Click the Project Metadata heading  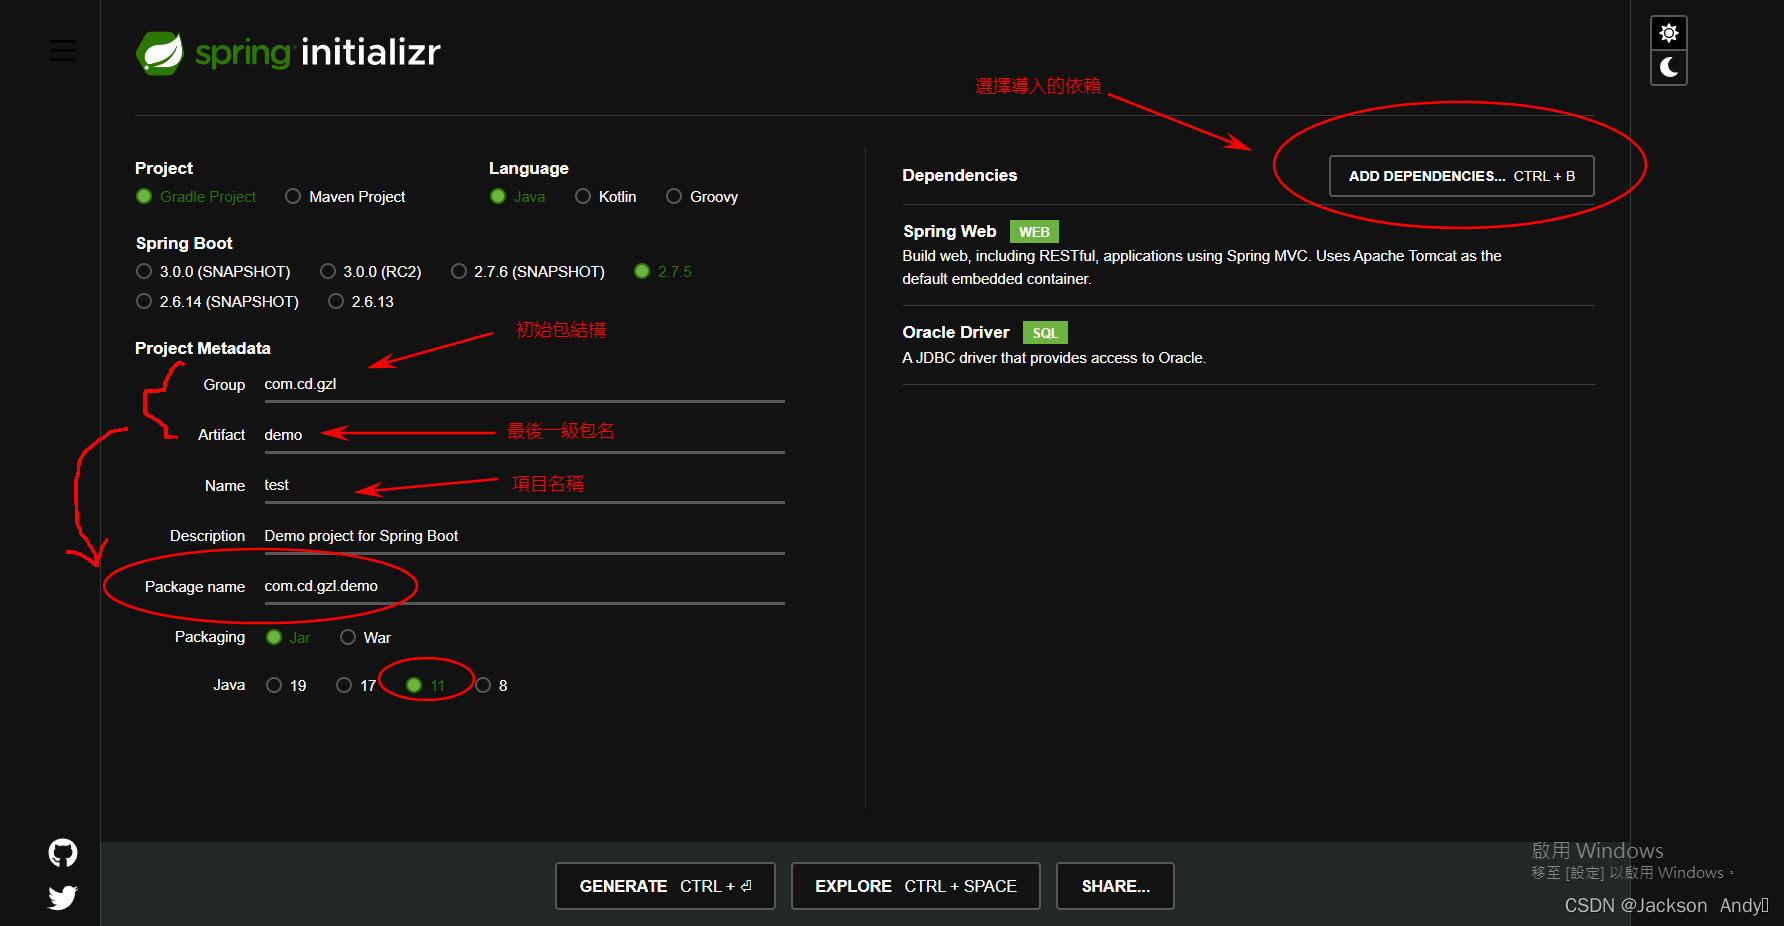pos(203,348)
